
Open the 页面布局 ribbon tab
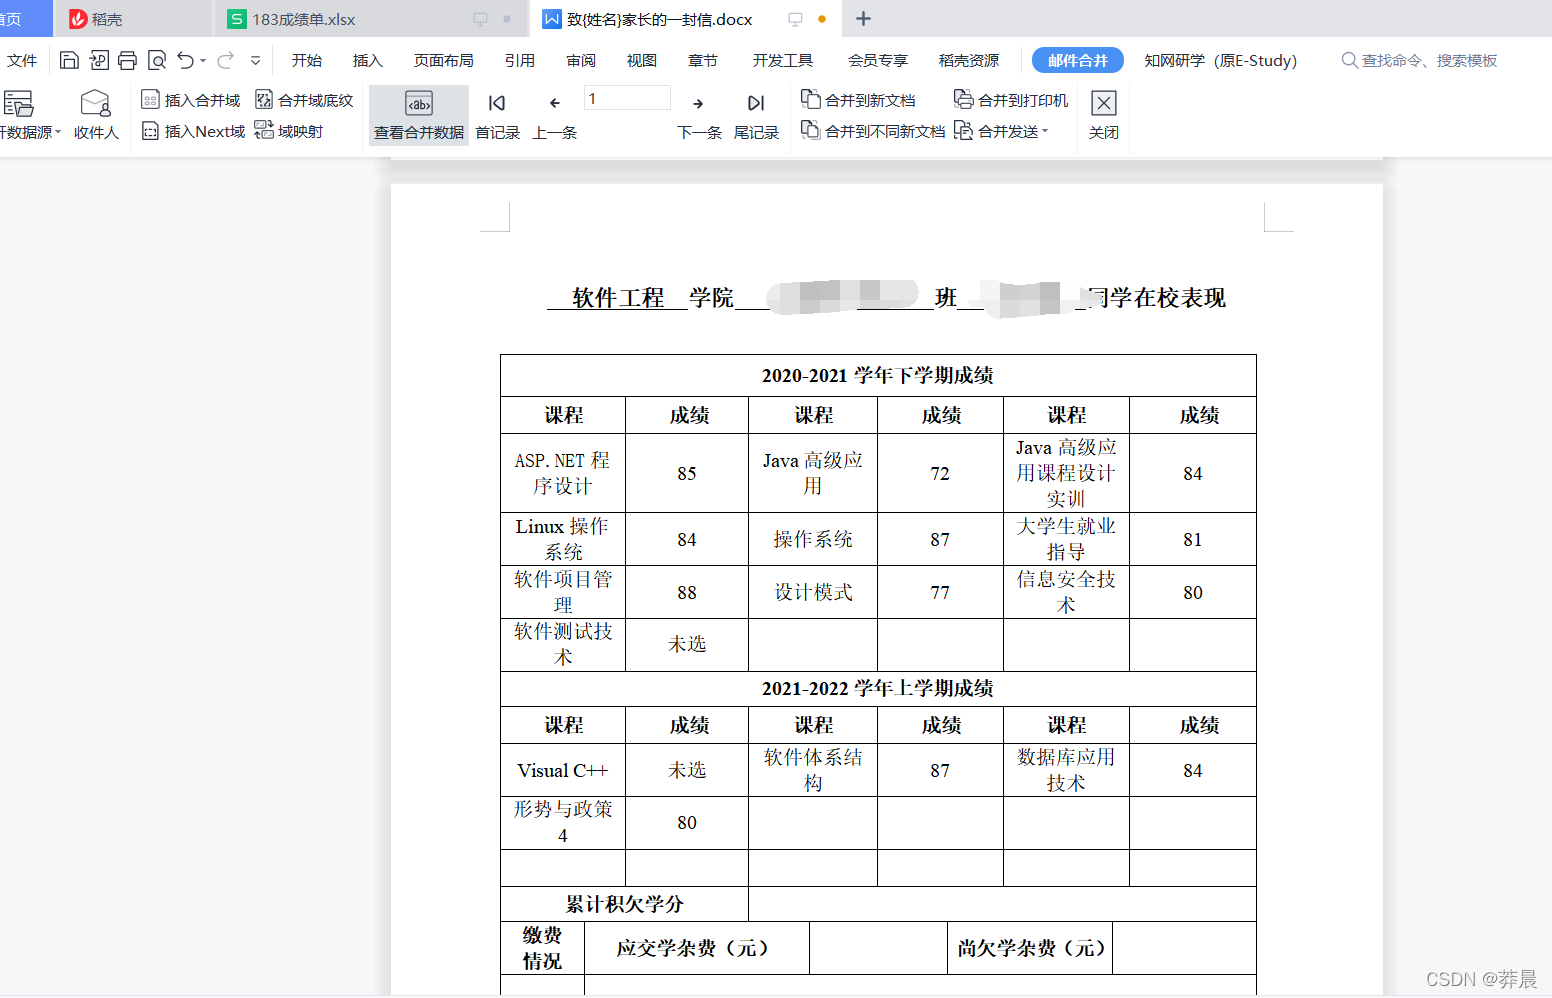pyautogui.click(x=444, y=61)
